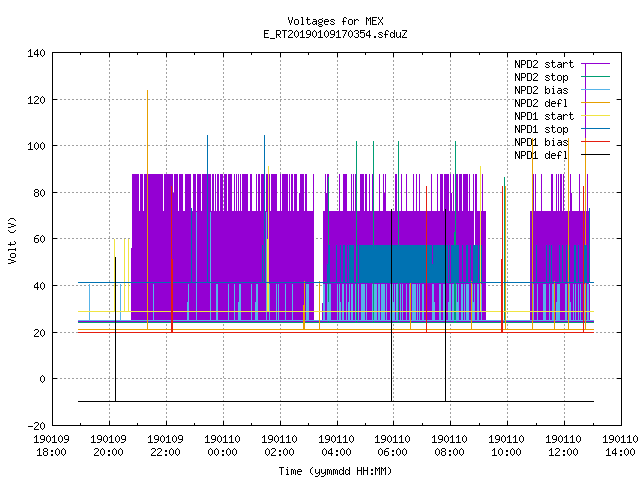Click the y-axis label 'Volt (V)'
640x480 pixels.
(x=13, y=240)
